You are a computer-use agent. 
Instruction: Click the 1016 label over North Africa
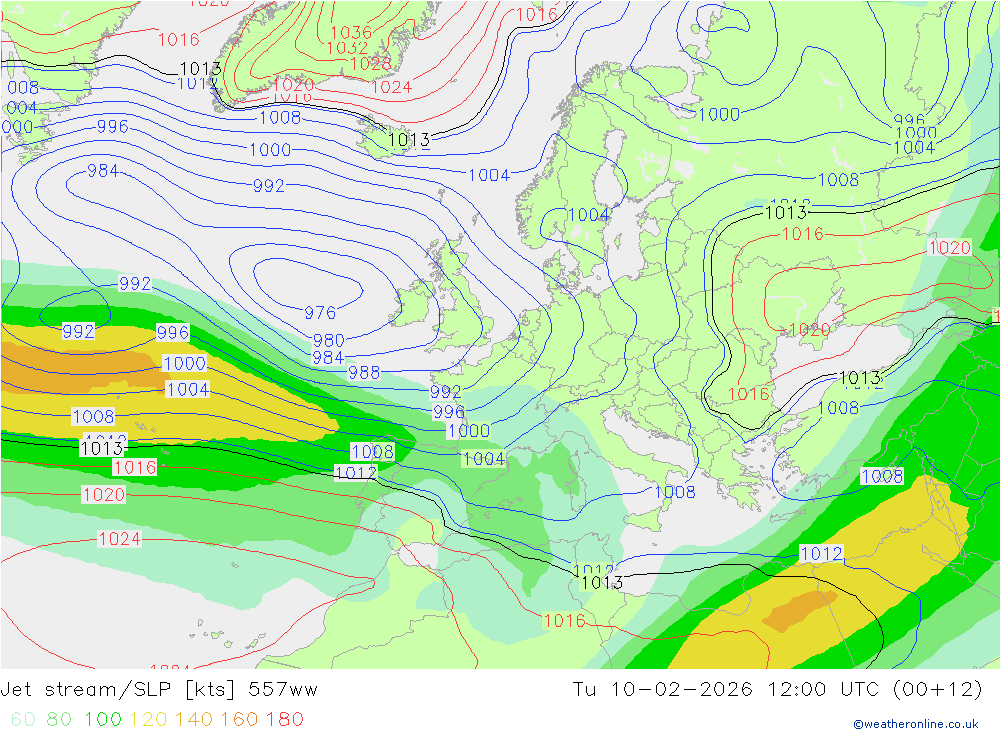(x=564, y=620)
